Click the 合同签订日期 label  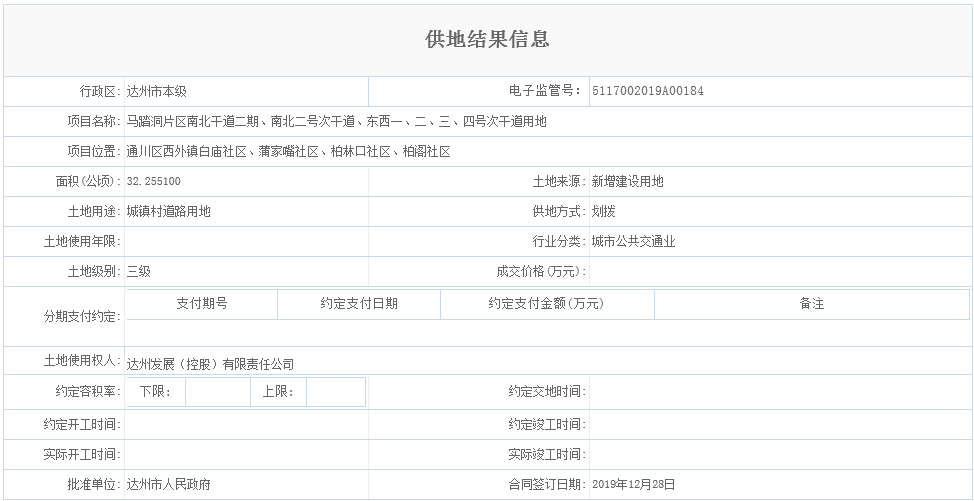pyautogui.click(x=547, y=484)
